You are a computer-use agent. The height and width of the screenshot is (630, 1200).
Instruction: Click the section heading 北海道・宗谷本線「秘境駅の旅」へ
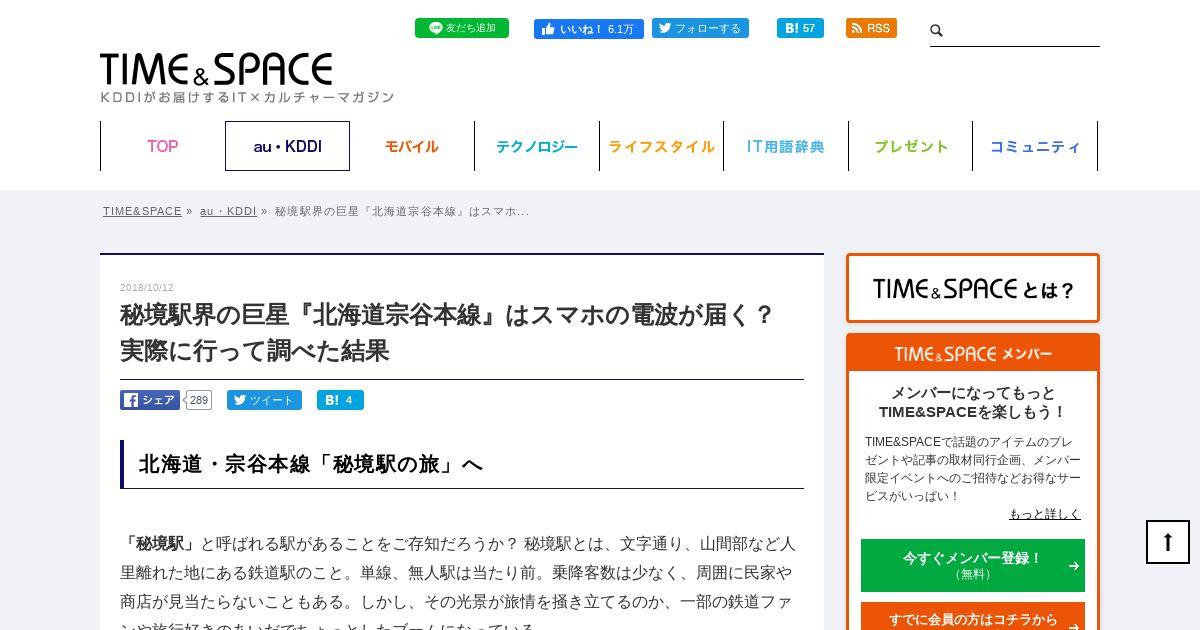[x=311, y=464]
